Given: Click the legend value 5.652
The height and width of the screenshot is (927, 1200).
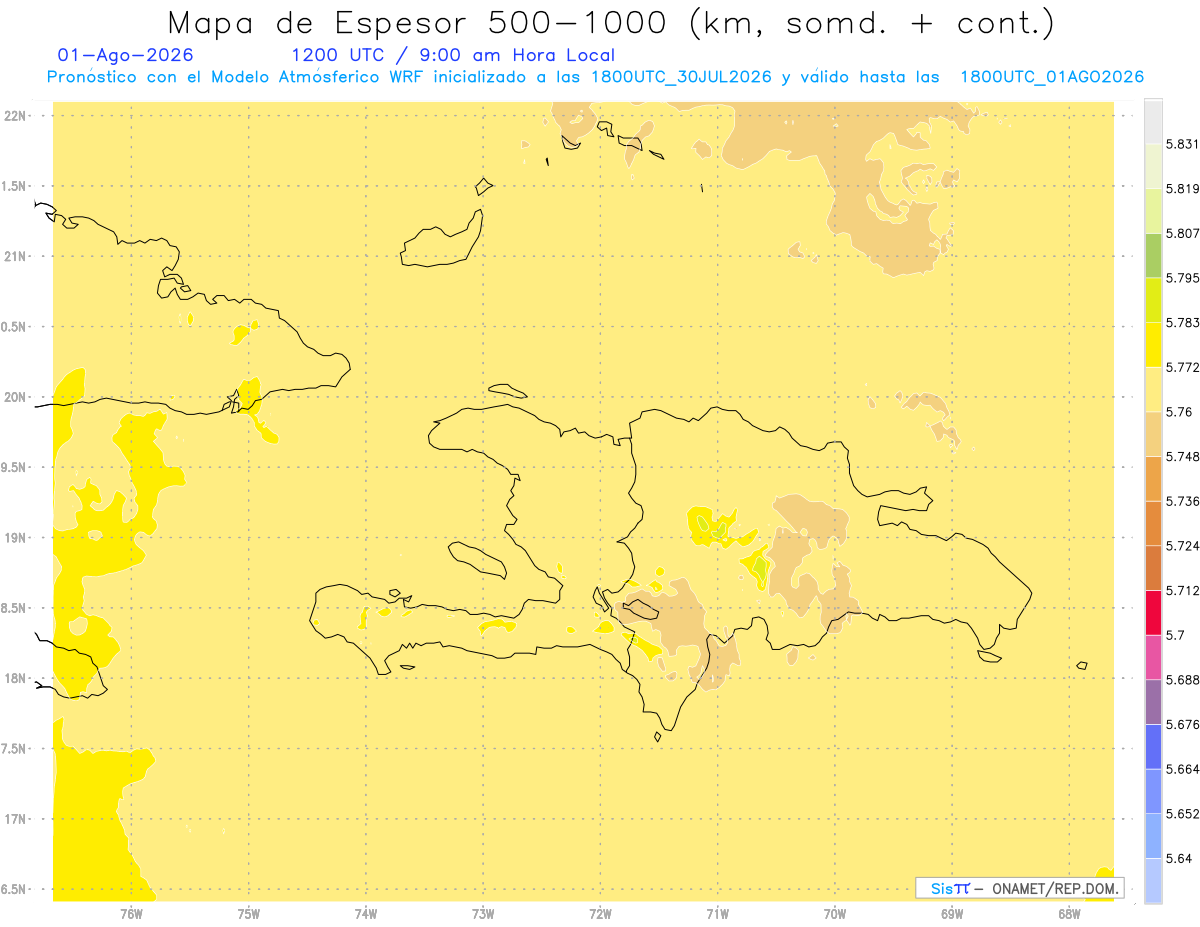Looking at the screenshot, I should click(x=1182, y=814).
